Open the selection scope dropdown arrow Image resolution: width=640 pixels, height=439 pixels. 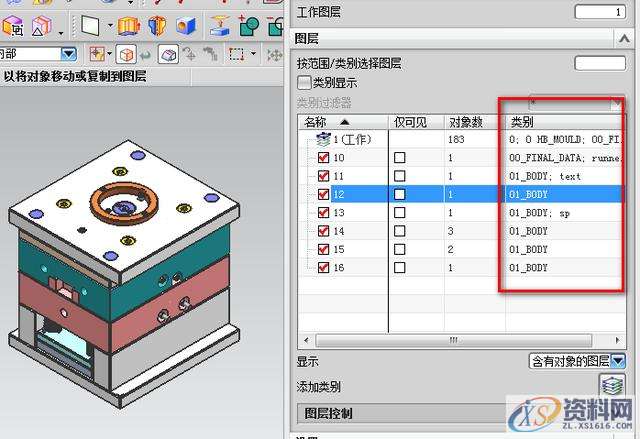[69, 54]
